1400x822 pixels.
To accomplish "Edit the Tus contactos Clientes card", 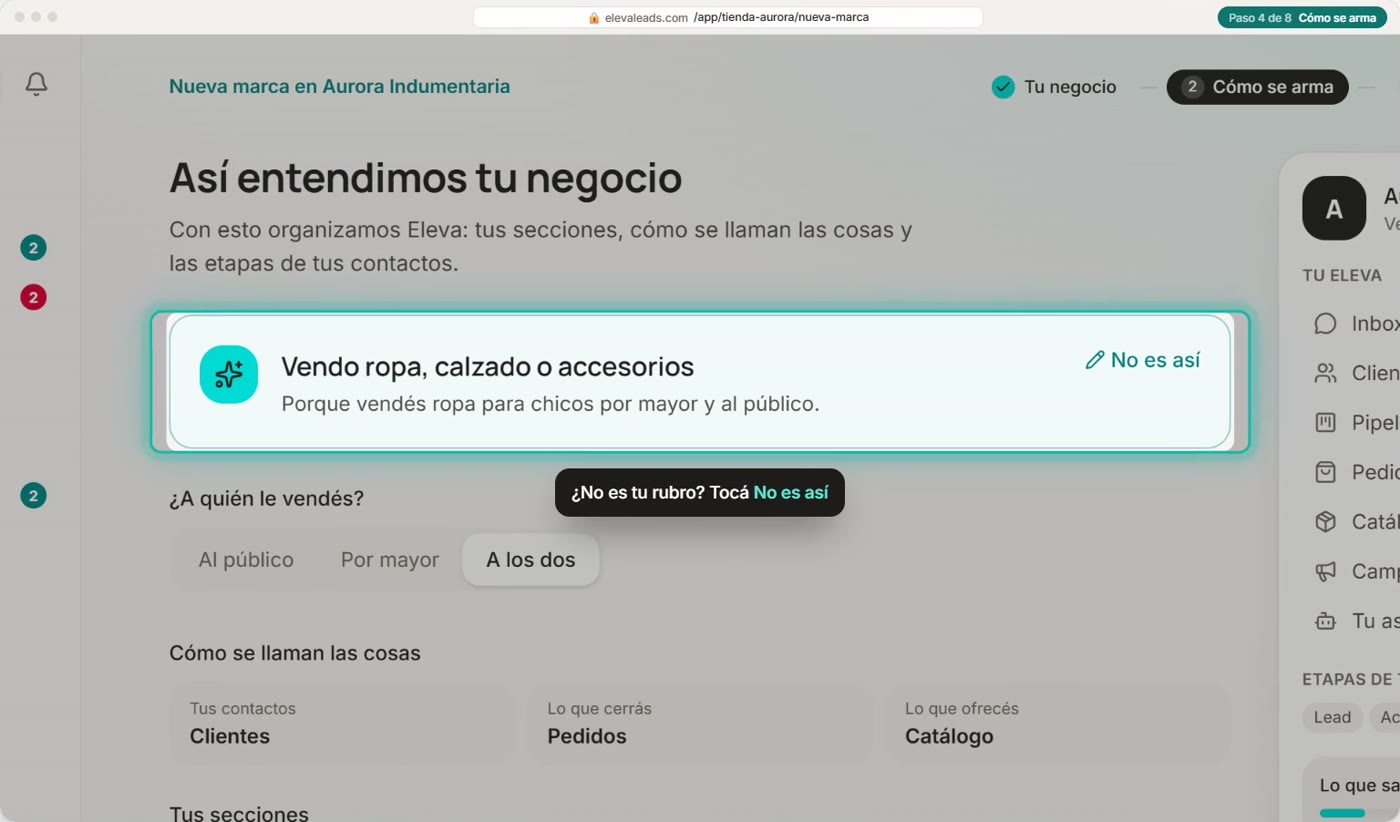I will pos(342,723).
